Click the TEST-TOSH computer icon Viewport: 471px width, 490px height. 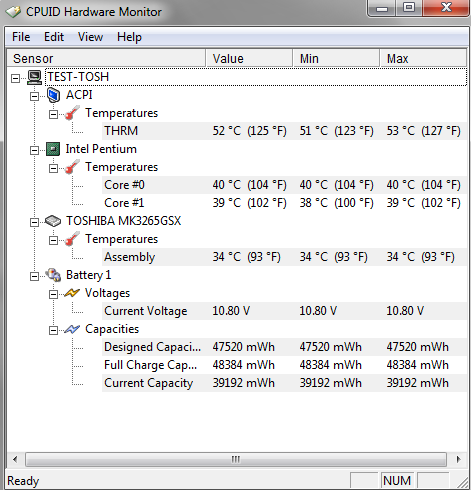click(x=34, y=77)
